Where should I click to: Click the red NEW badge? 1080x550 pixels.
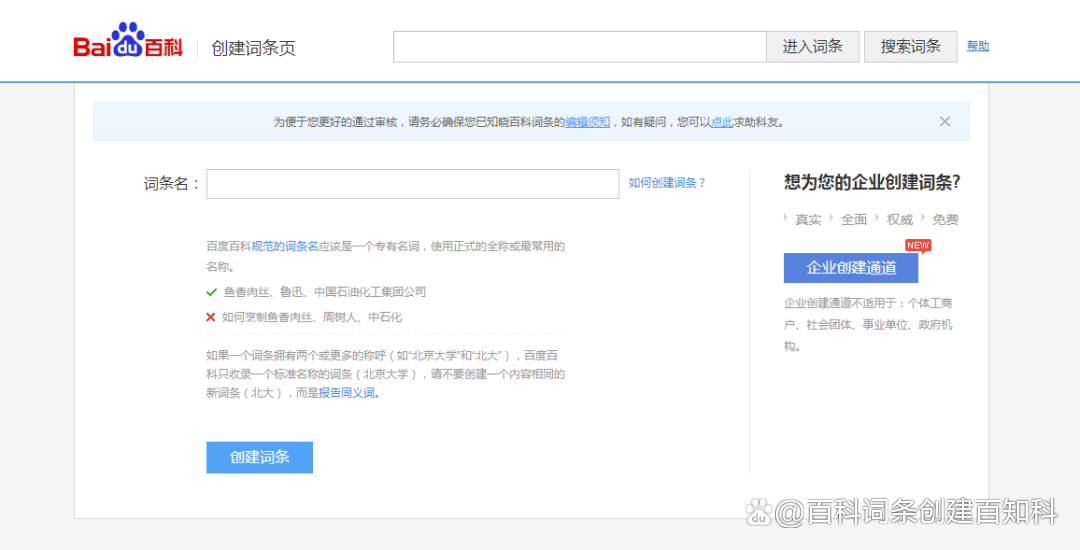click(x=917, y=245)
